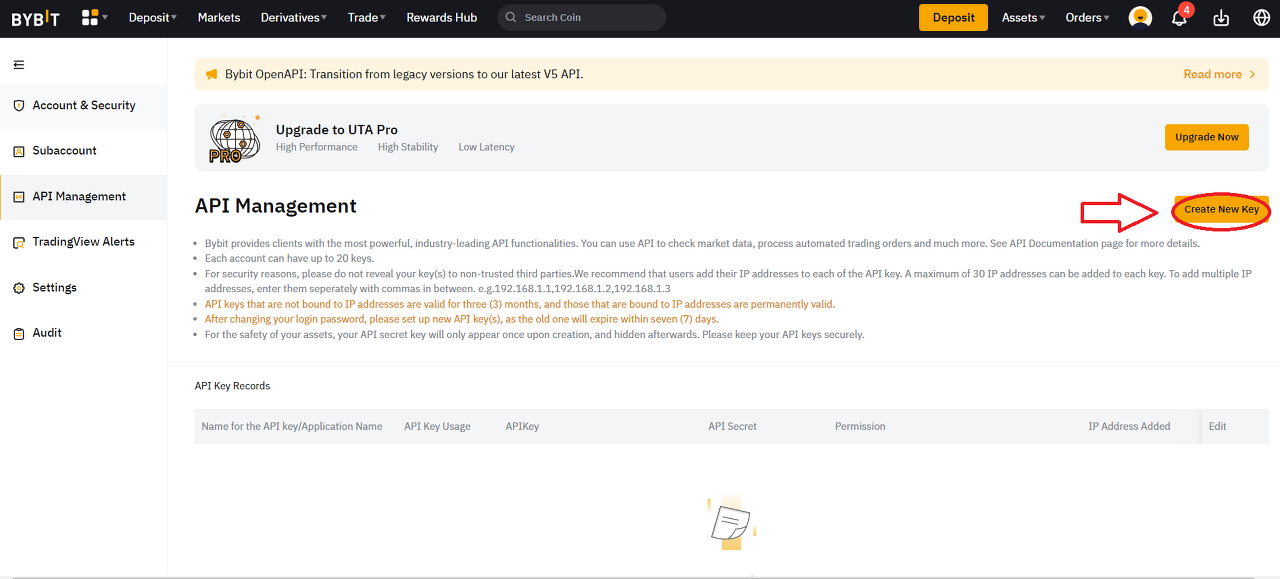Click the Audit clipboard icon
The height and width of the screenshot is (579, 1280).
point(19,333)
